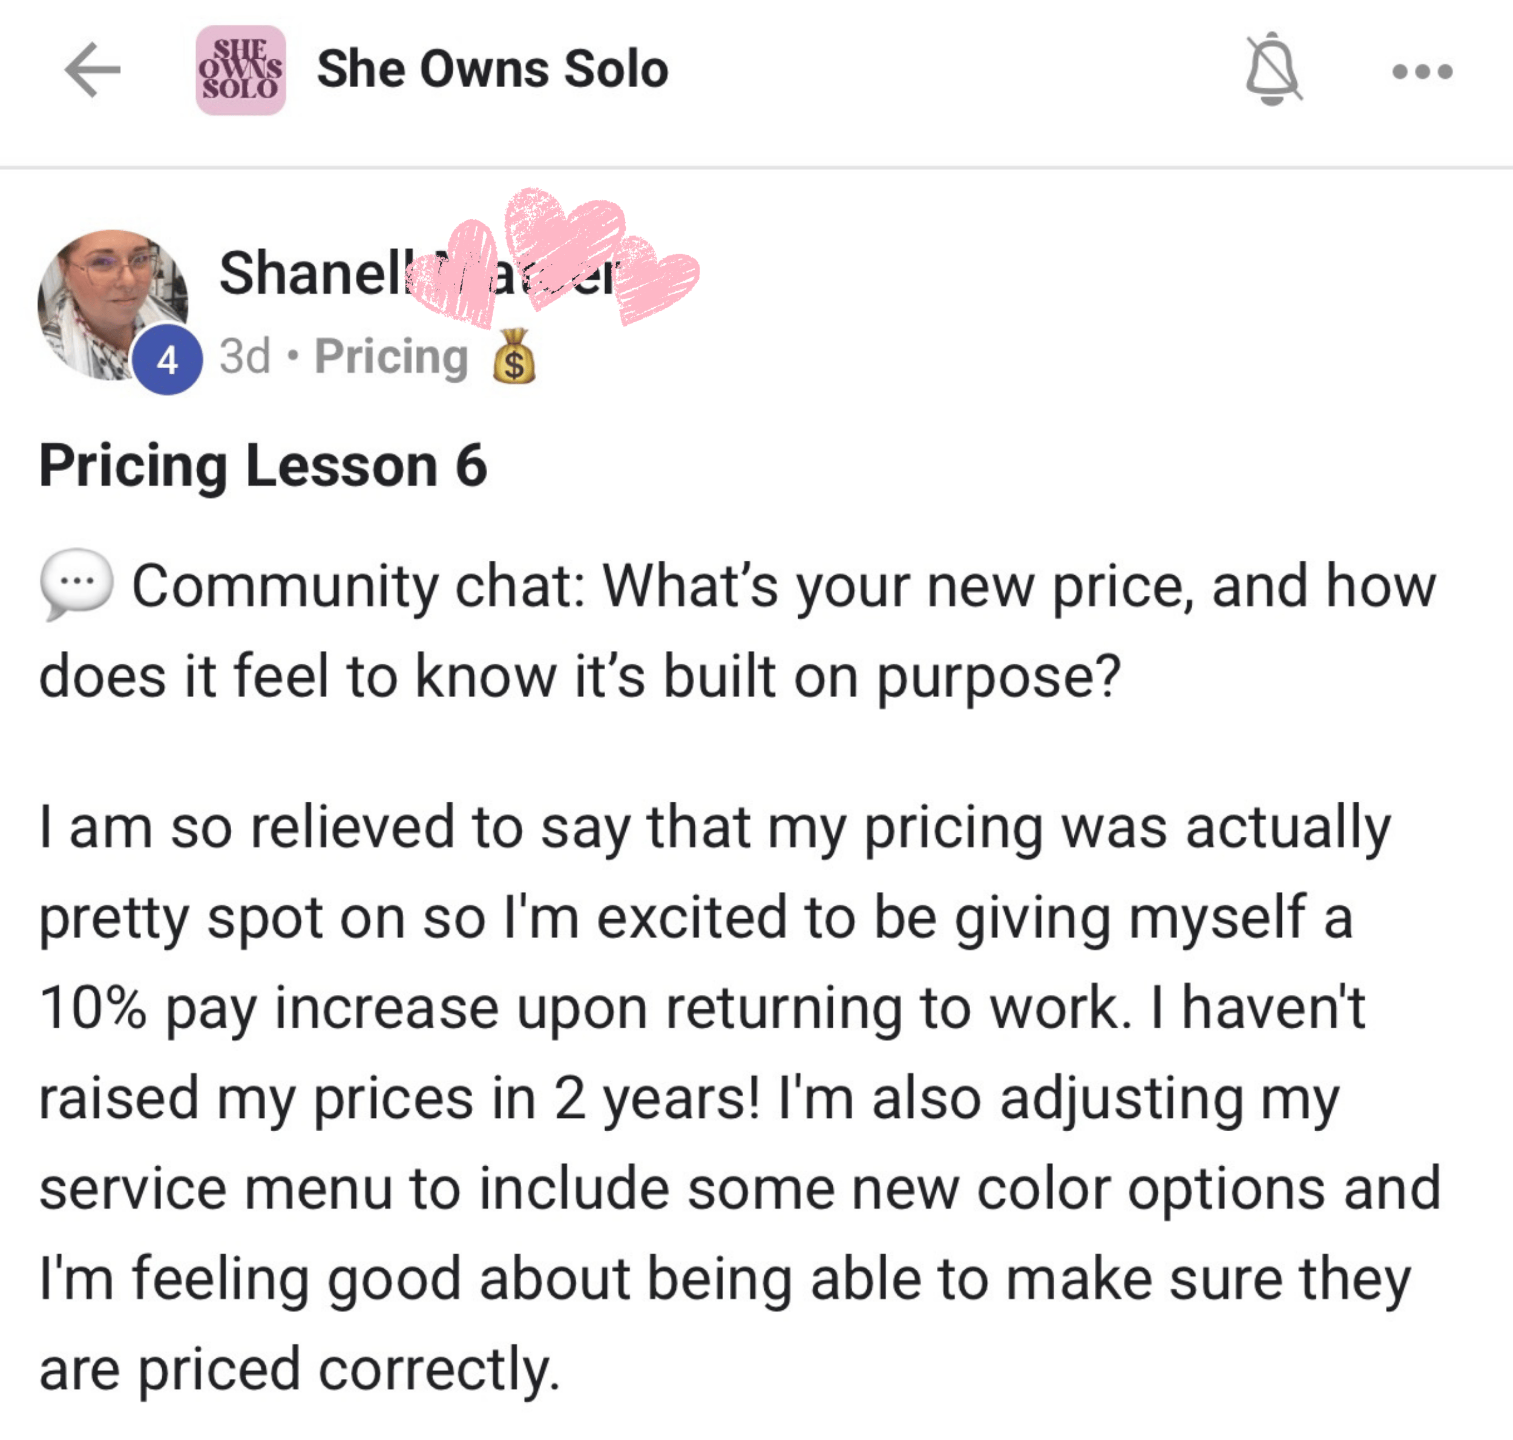Open the She Owns Solo logo
Image resolution: width=1513 pixels, height=1440 pixels.
point(240,70)
